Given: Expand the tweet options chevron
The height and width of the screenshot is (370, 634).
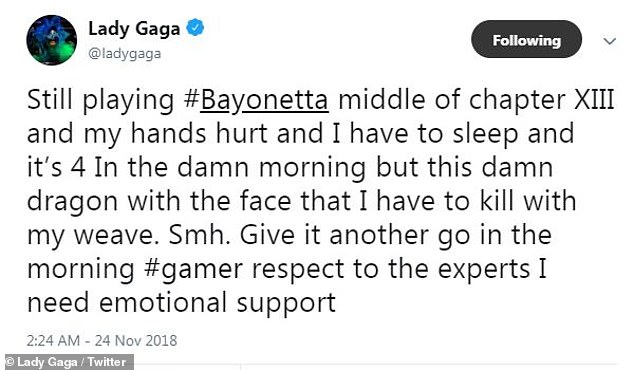Looking at the screenshot, I should 609,40.
